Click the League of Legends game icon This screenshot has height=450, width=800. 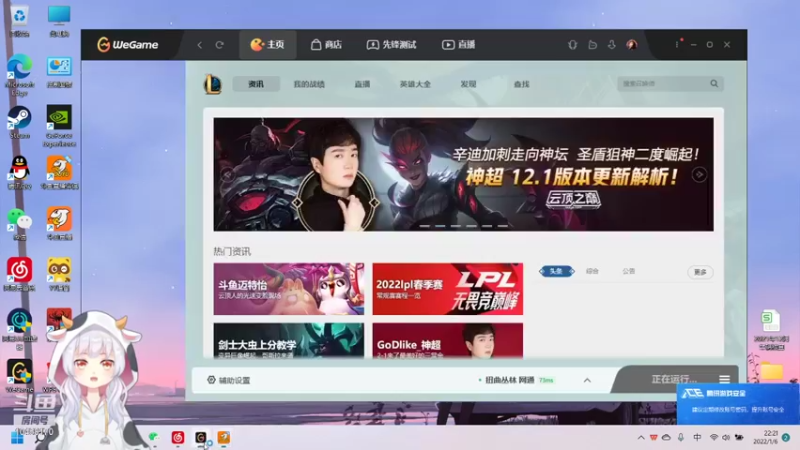[212, 84]
